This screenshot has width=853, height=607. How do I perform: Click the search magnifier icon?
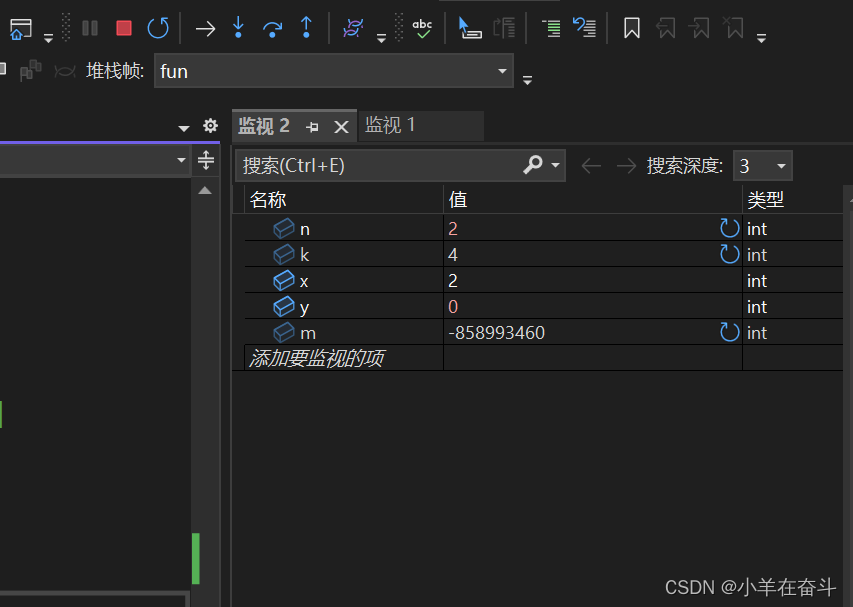click(x=533, y=164)
